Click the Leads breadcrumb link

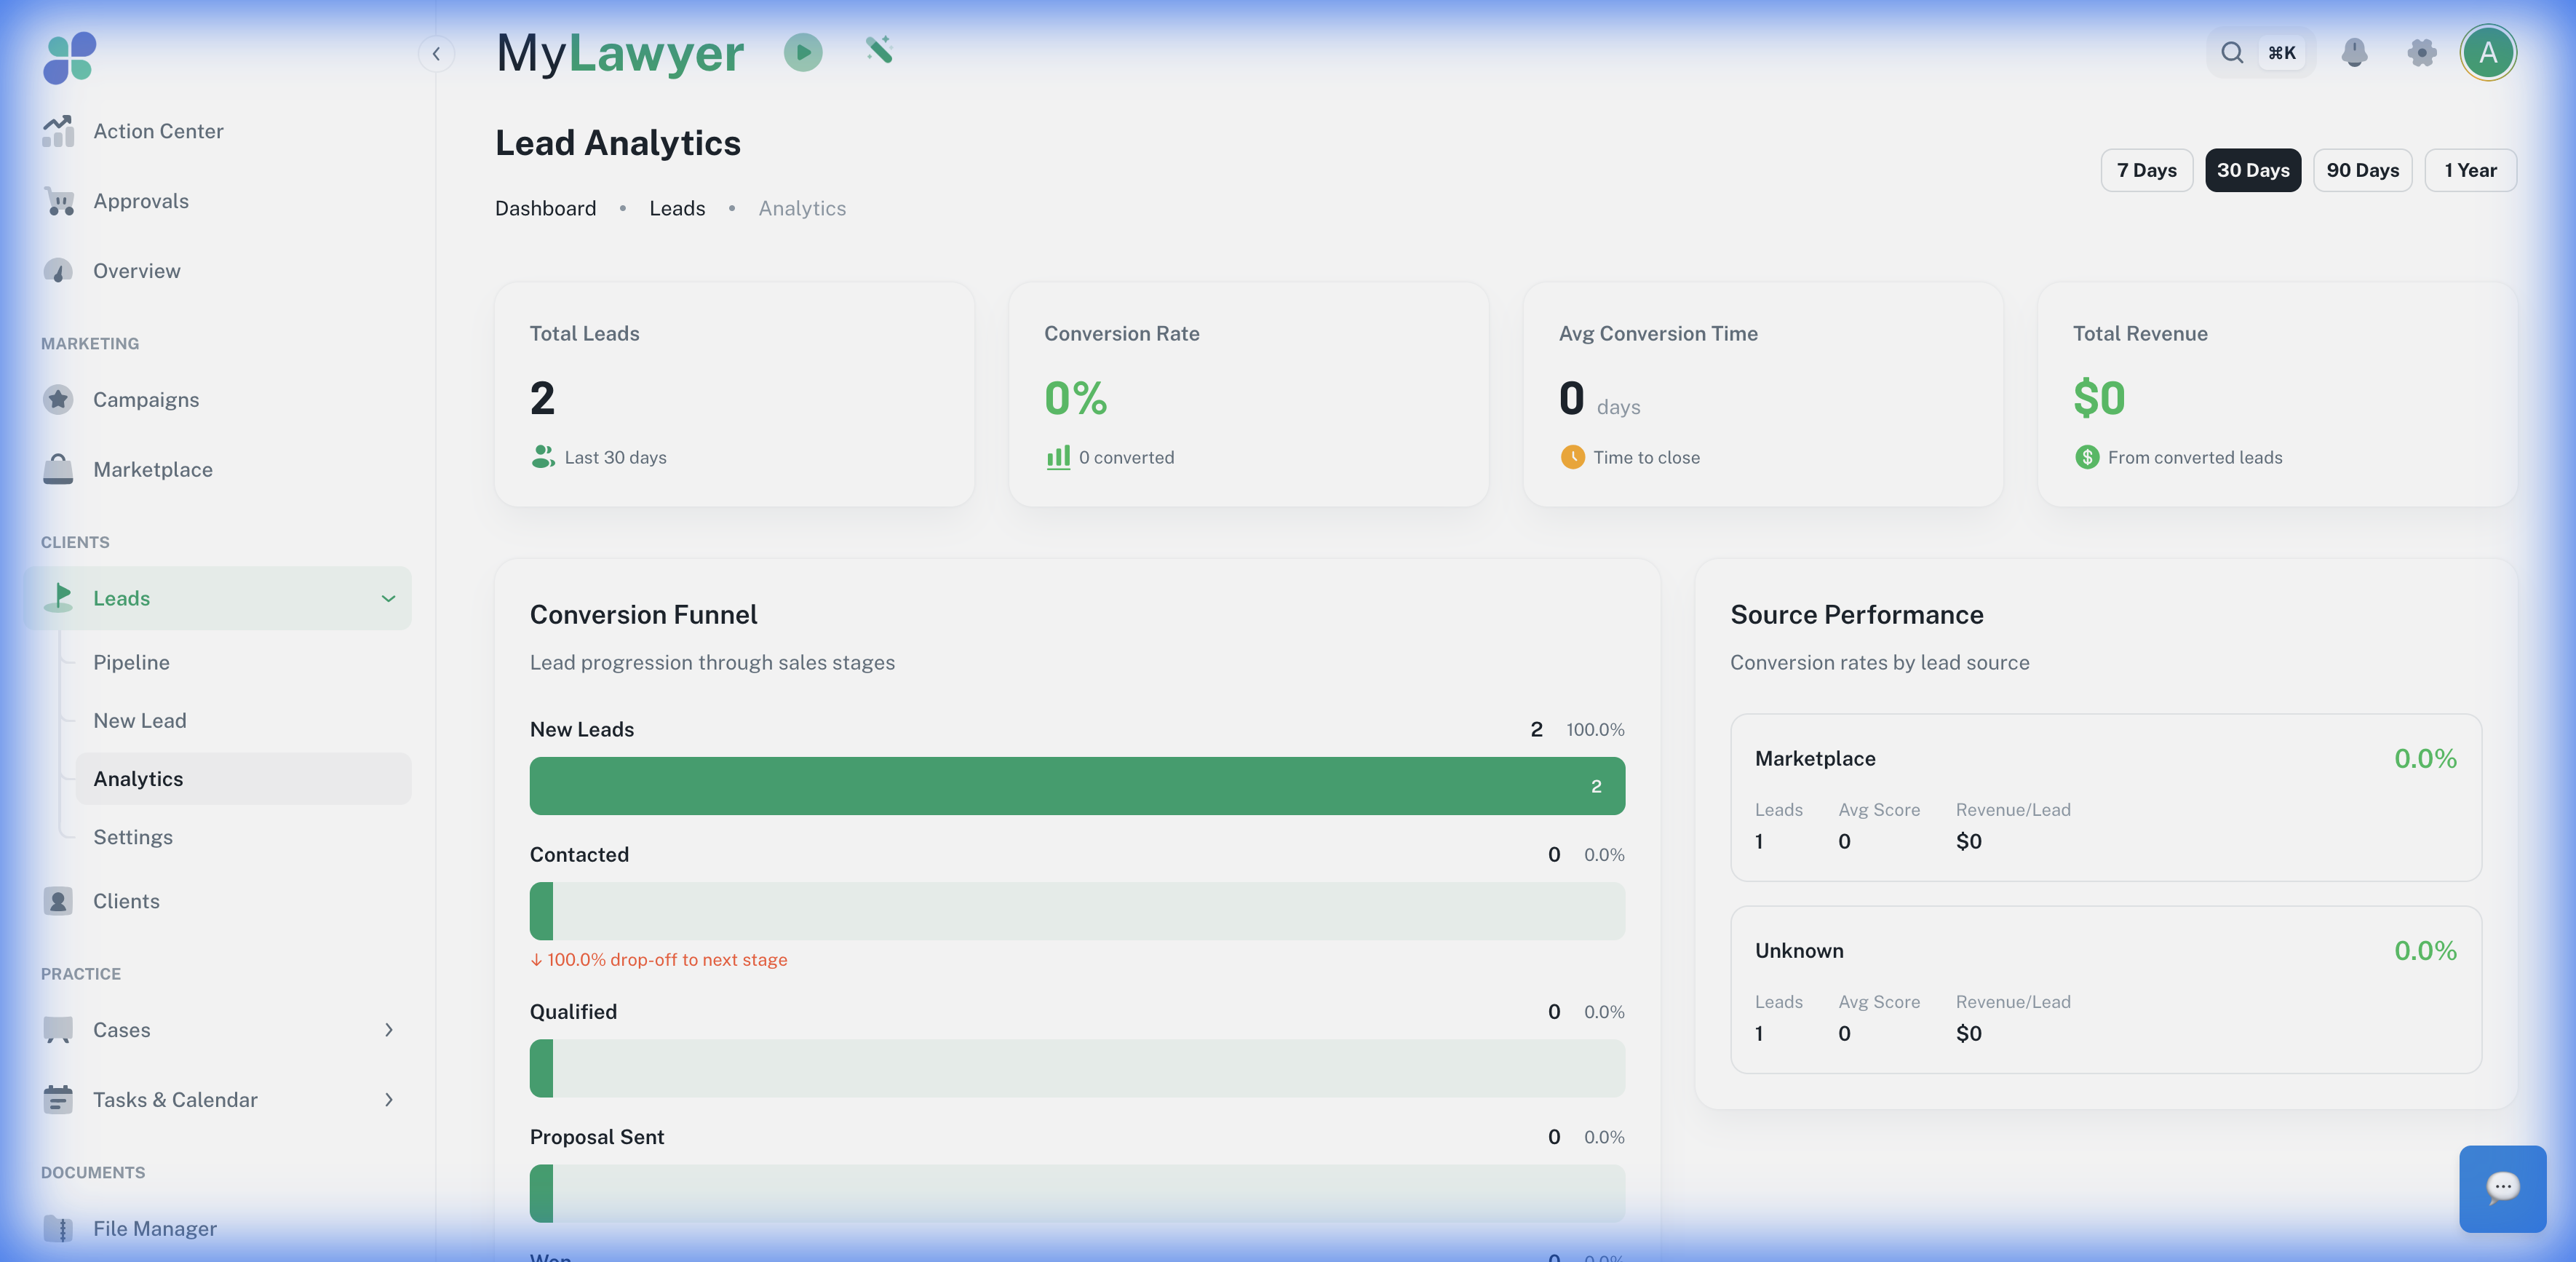(677, 208)
